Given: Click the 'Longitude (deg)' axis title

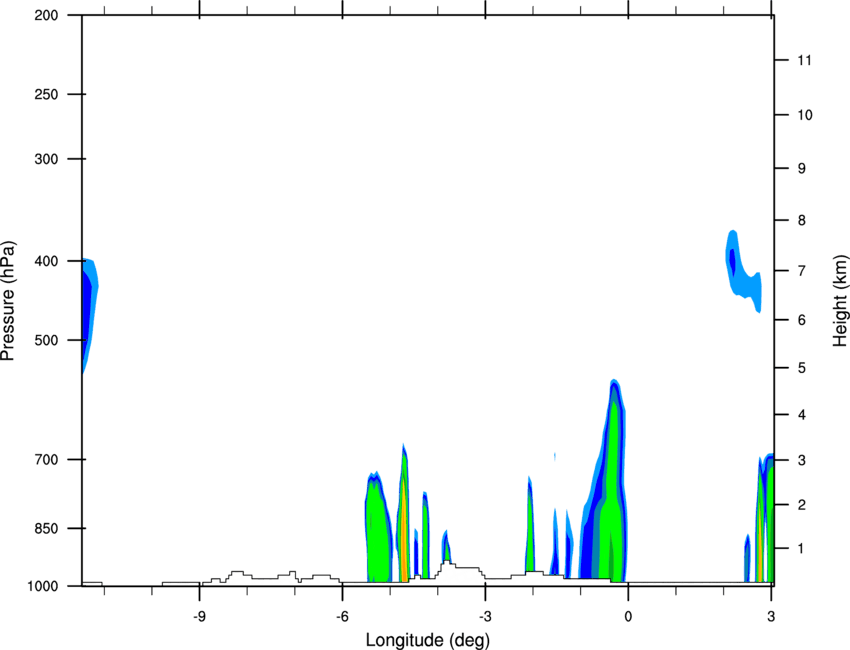Looking at the screenshot, I should [428, 640].
